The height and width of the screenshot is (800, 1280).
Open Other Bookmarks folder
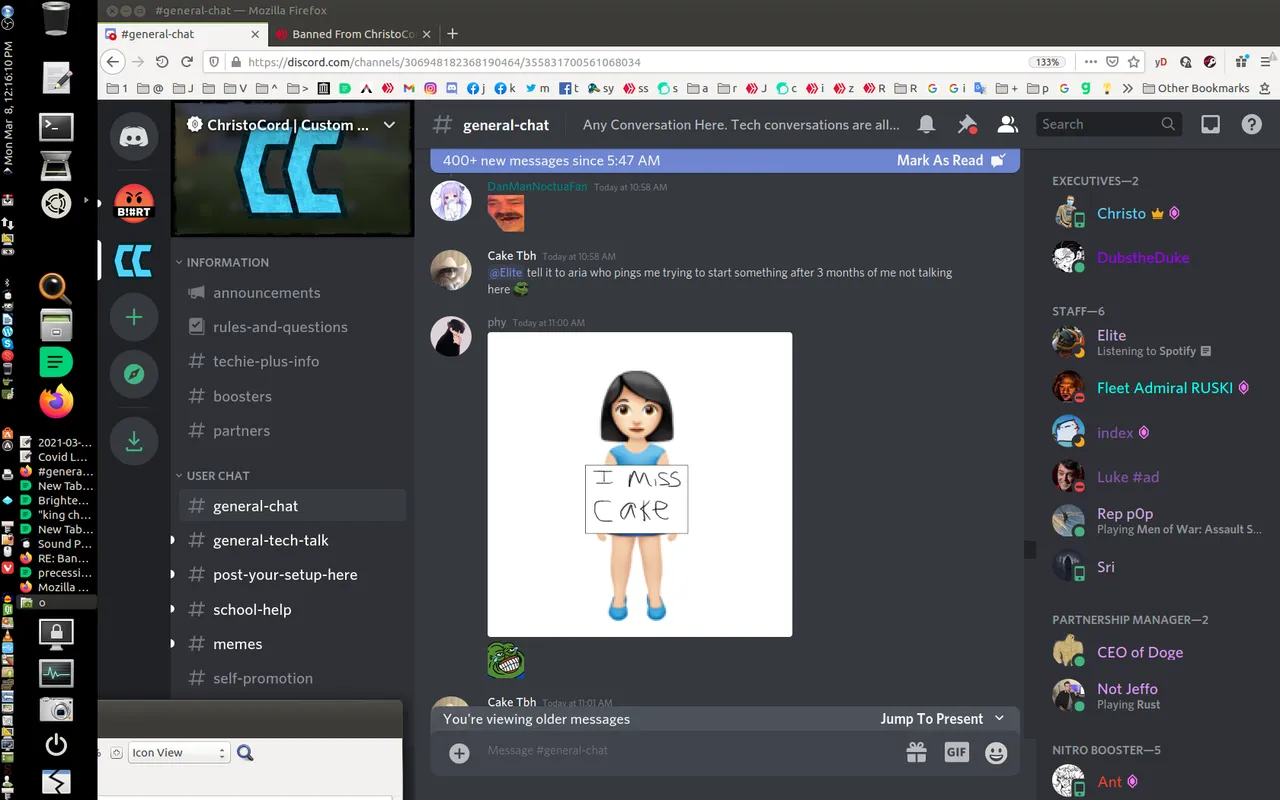pyautogui.click(x=1194, y=88)
